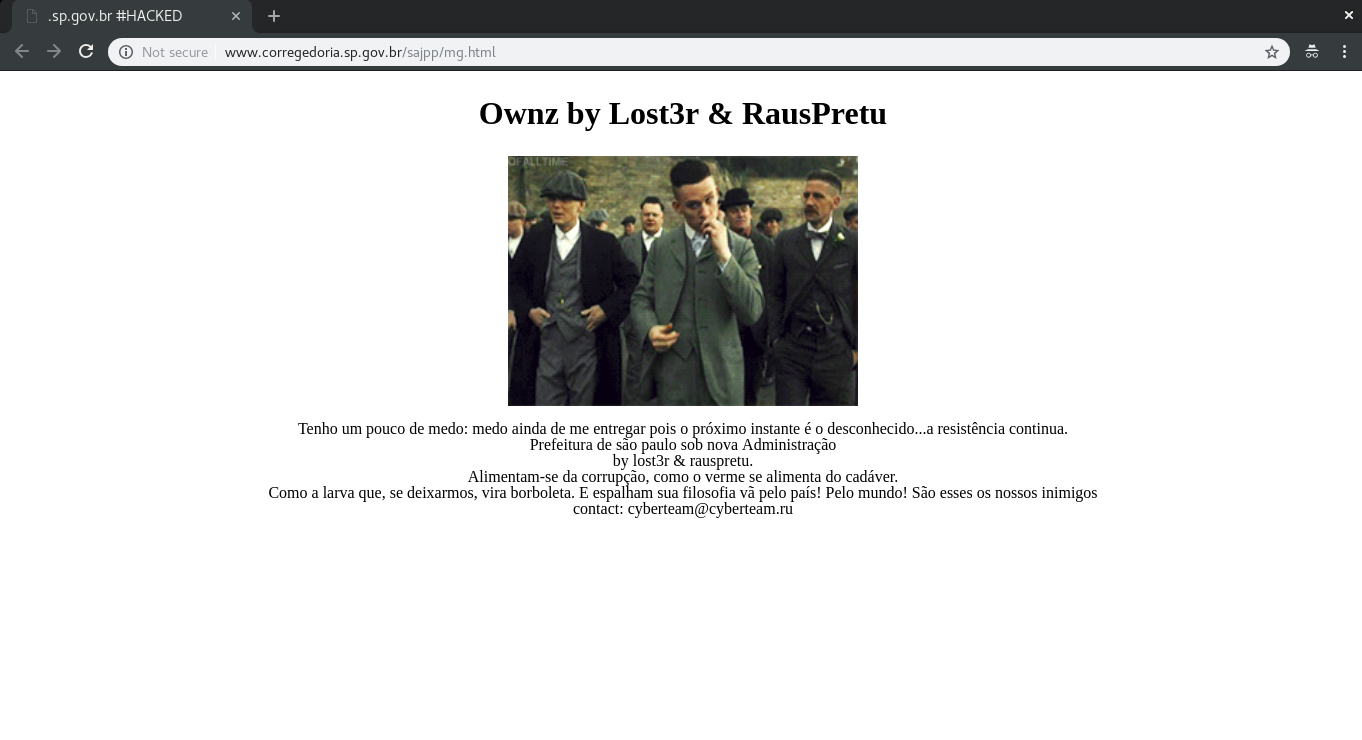This screenshot has height=740, width=1362.
Task: Click text 'Prefeitura de são paulo sob nova Administração'
Action: [683, 444]
